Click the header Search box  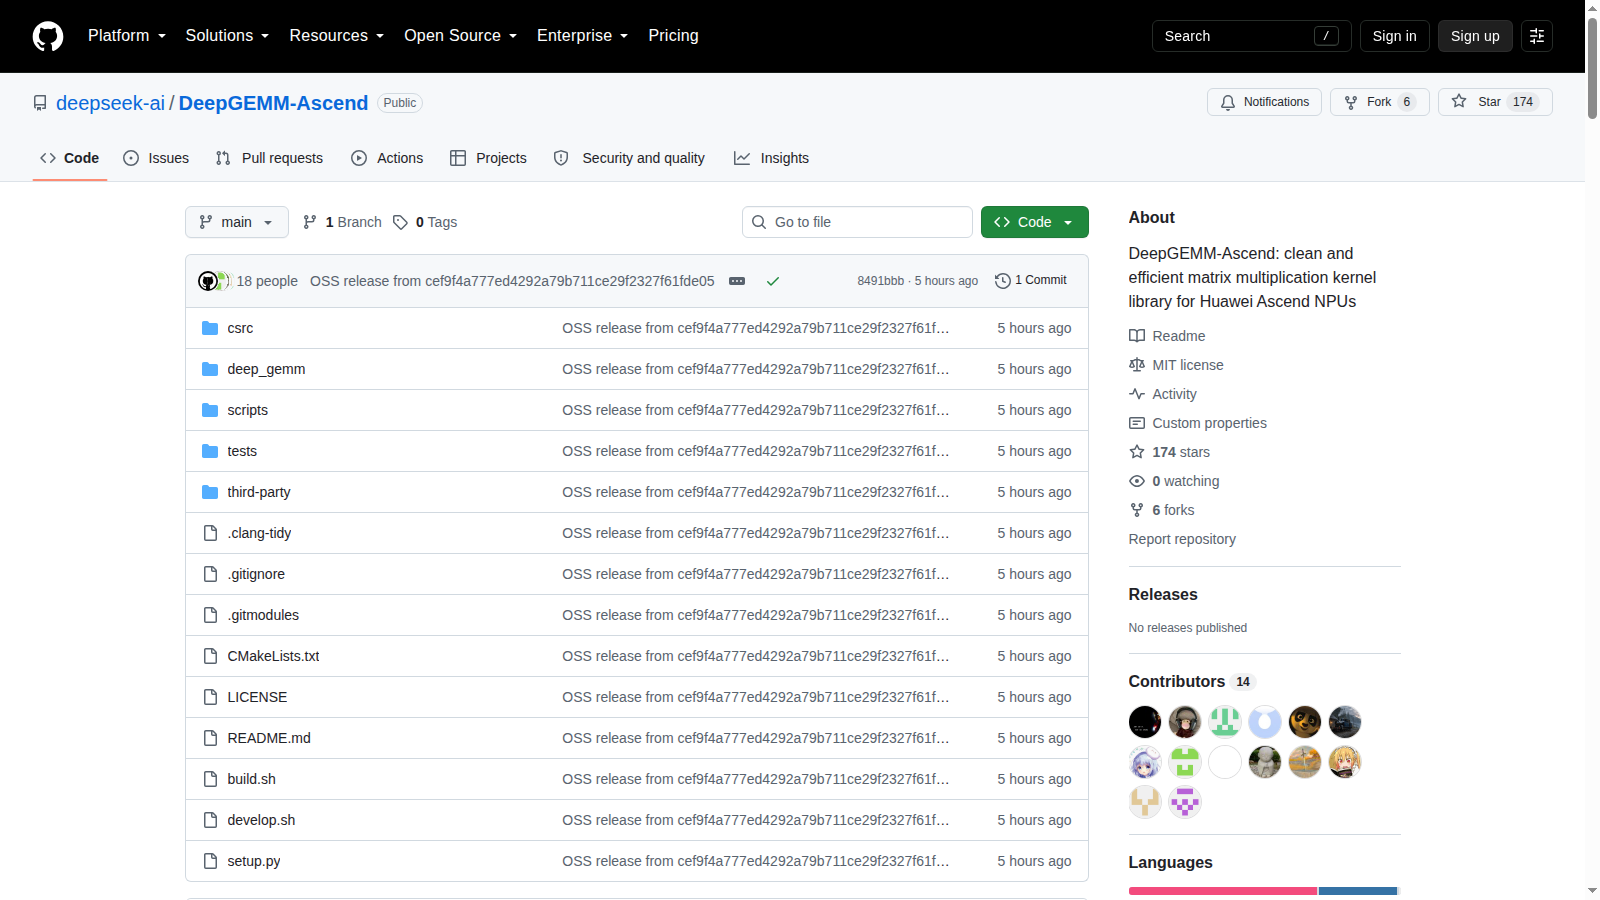pyautogui.click(x=1252, y=36)
